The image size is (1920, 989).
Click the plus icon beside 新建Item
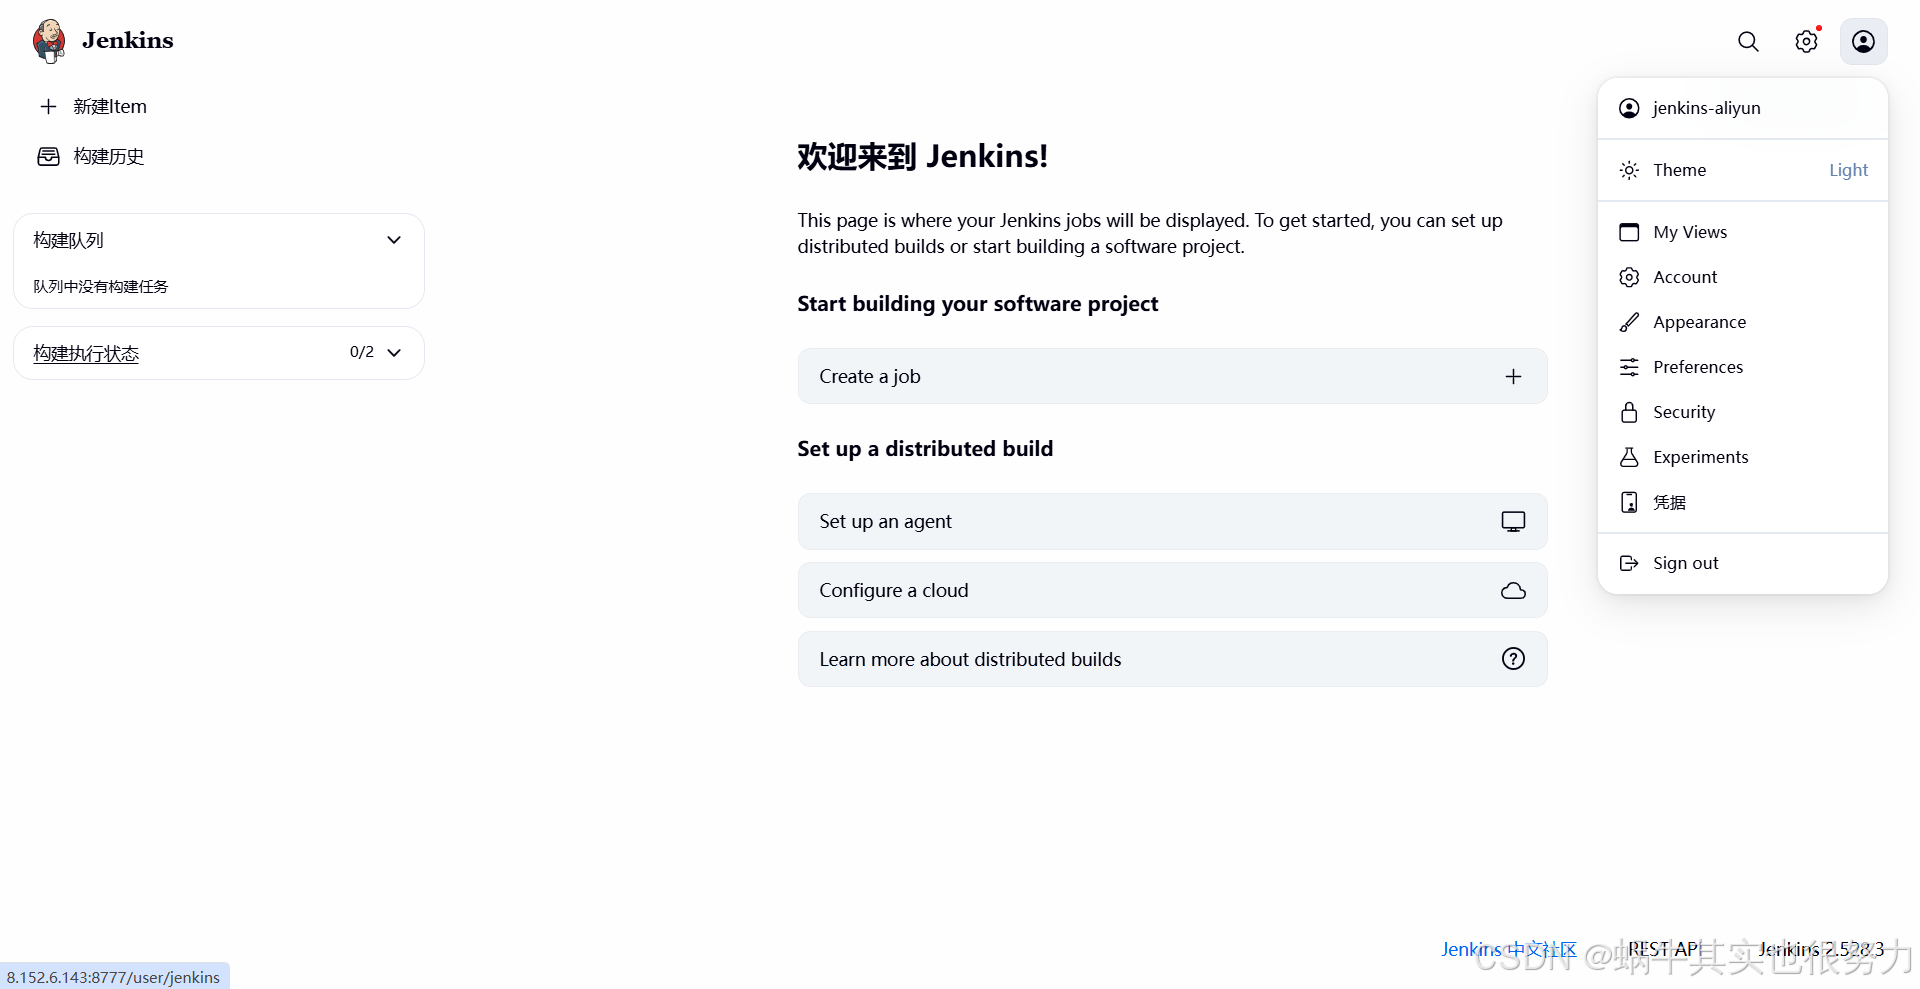(48, 106)
